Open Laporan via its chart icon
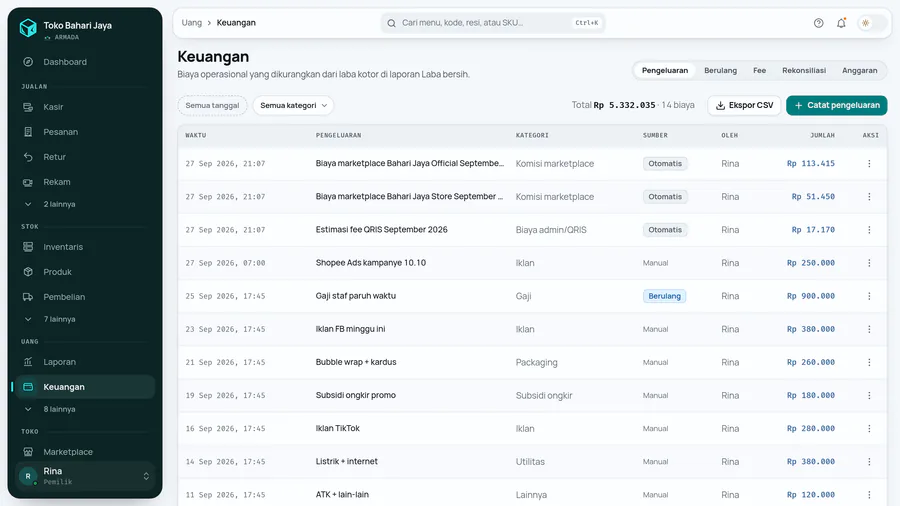This screenshot has width=900, height=506. [x=28, y=362]
